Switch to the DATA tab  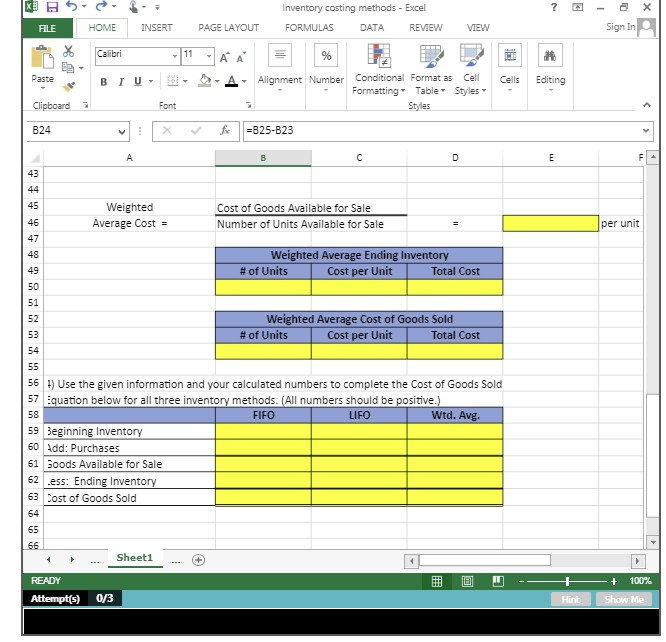coord(372,28)
